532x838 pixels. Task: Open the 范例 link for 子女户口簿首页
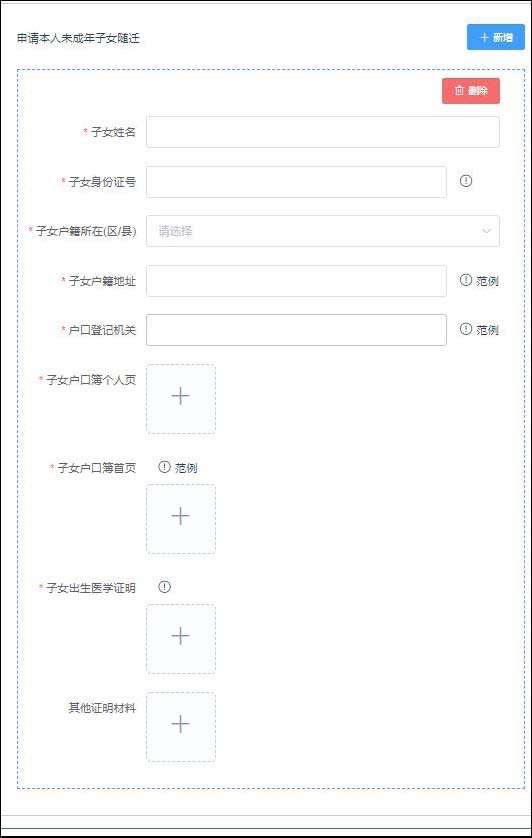coord(186,468)
